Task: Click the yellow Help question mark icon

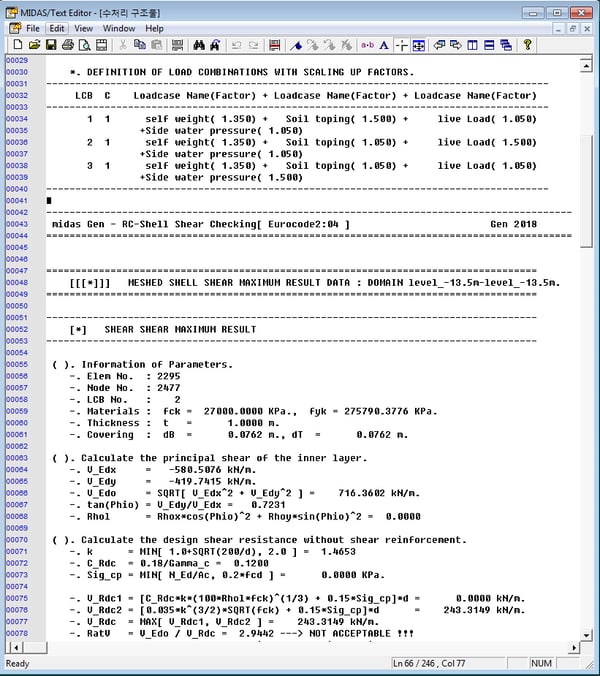Action: tap(527, 45)
